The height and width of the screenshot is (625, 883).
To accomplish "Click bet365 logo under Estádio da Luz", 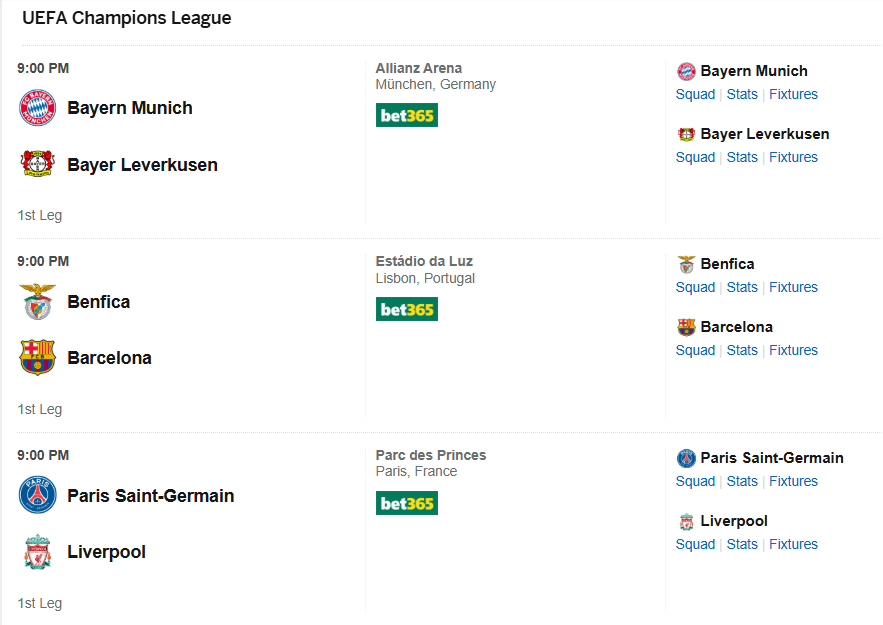I will coord(407,309).
